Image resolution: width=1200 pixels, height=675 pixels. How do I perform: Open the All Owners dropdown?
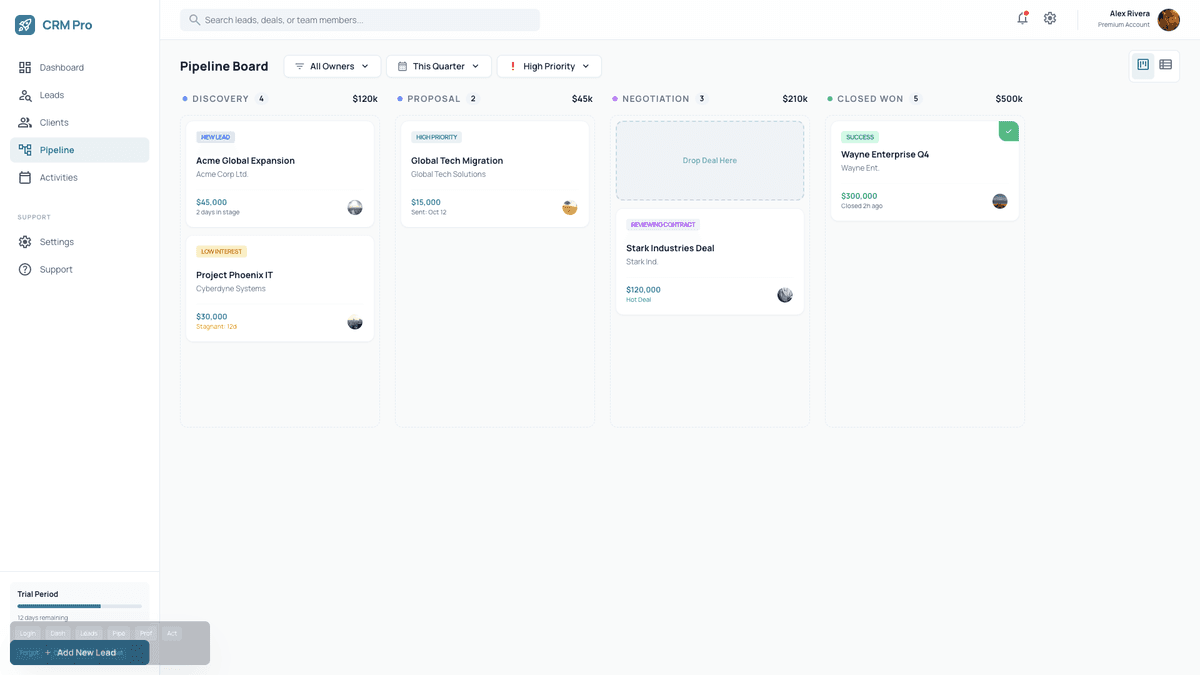coord(331,65)
